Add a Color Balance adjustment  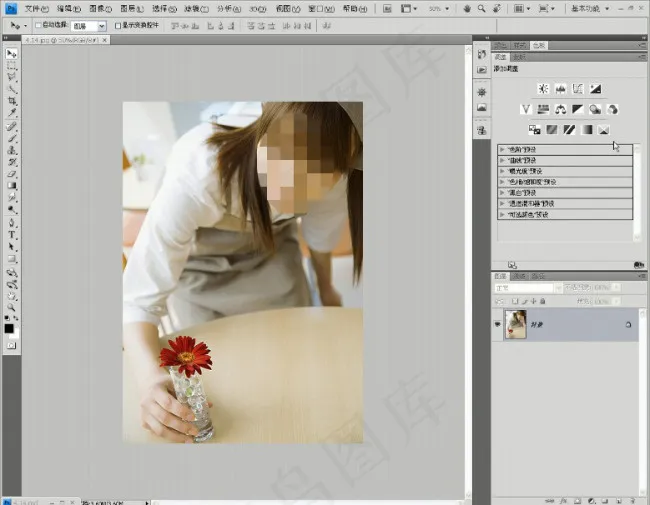point(561,109)
